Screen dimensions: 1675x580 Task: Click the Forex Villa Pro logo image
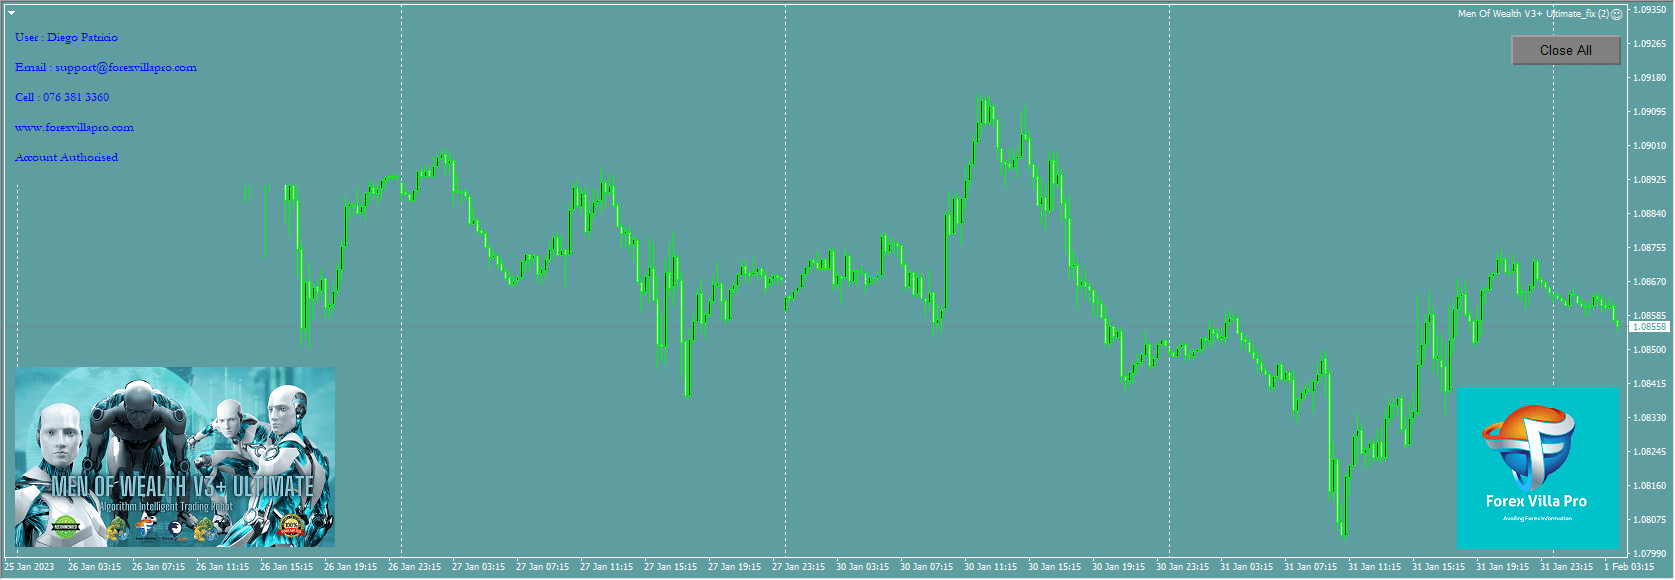[x=1538, y=468]
